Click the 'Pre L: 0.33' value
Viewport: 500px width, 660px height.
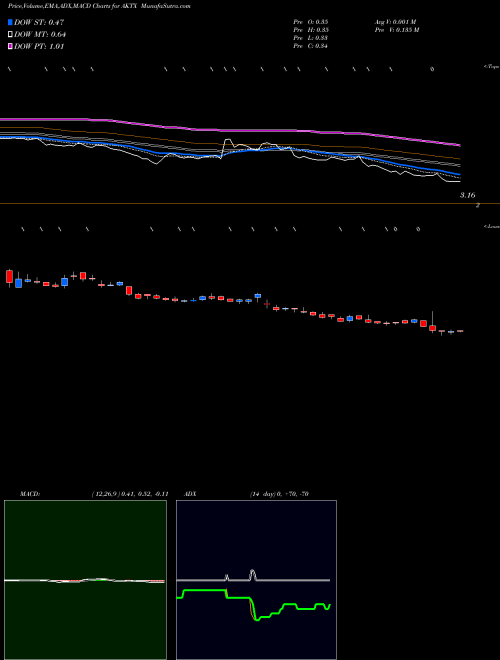tap(311, 38)
